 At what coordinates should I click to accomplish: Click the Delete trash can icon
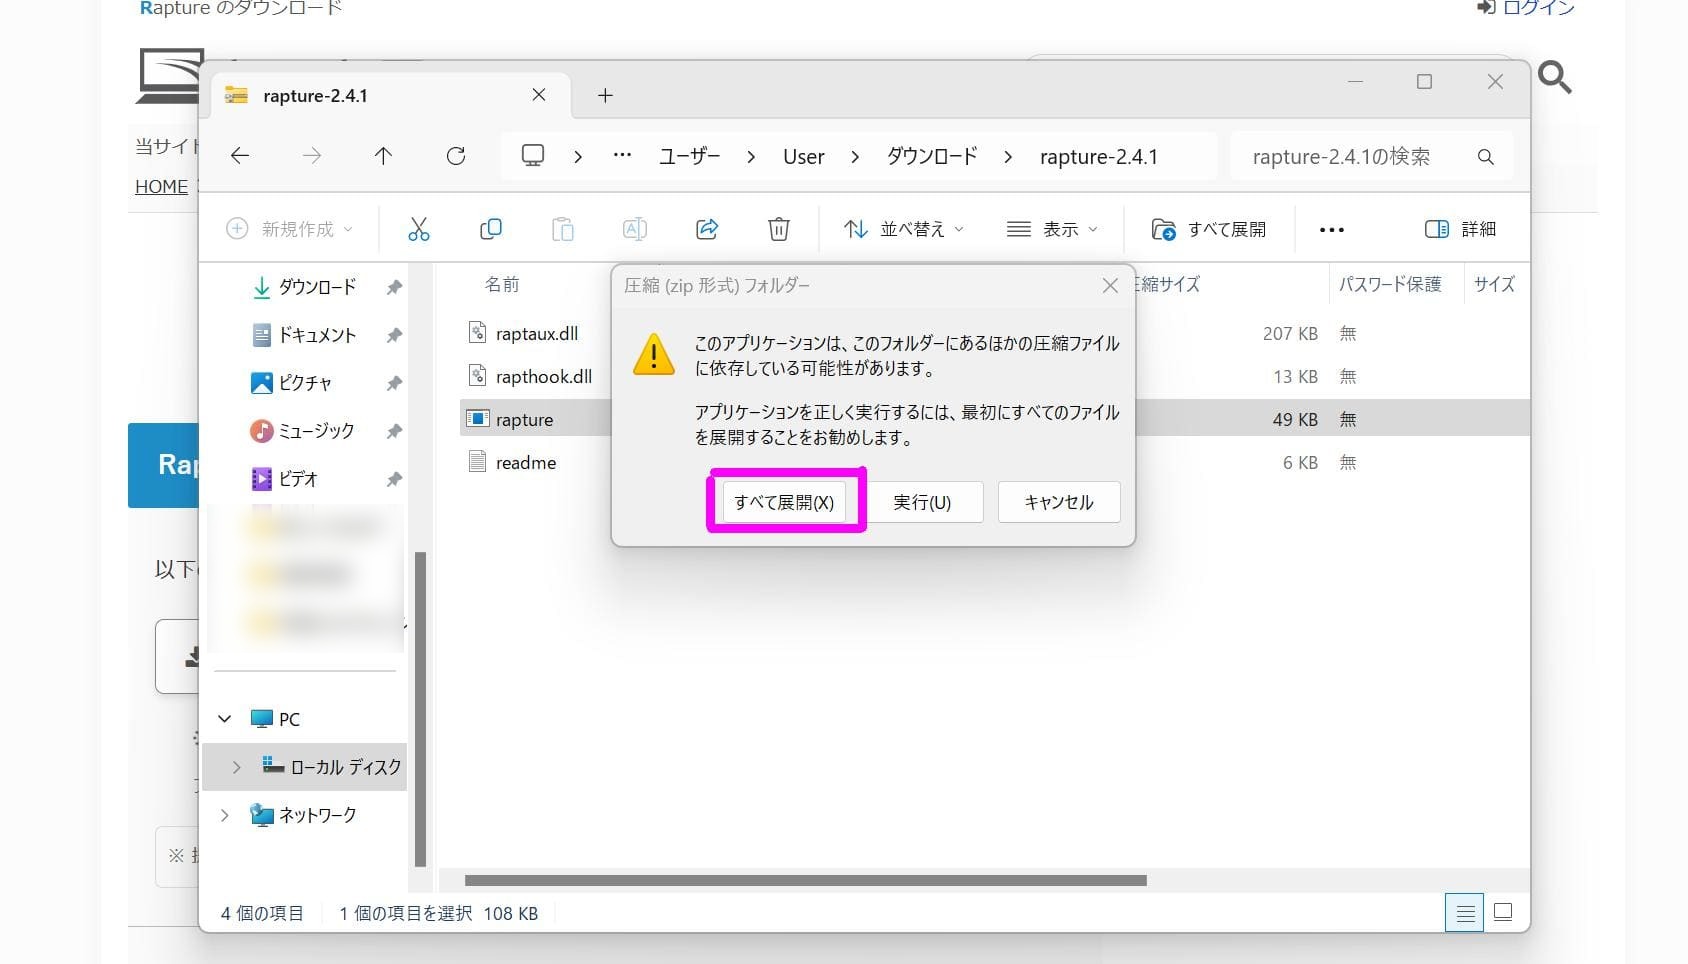[778, 229]
